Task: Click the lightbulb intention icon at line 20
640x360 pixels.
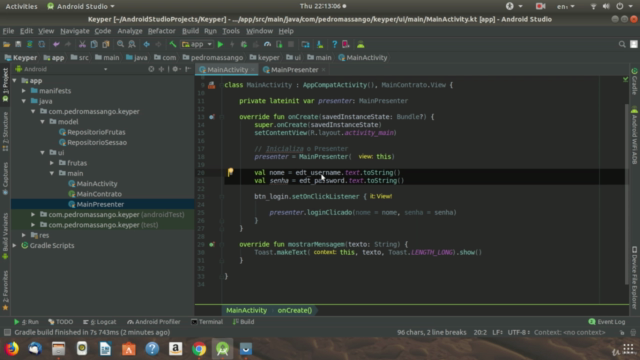Action: point(231,172)
